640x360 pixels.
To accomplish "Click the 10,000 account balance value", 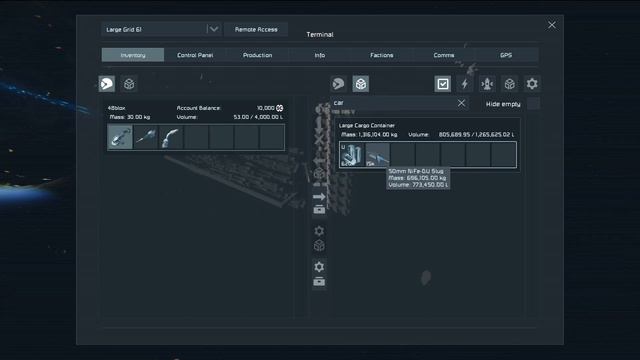I will tap(265, 108).
